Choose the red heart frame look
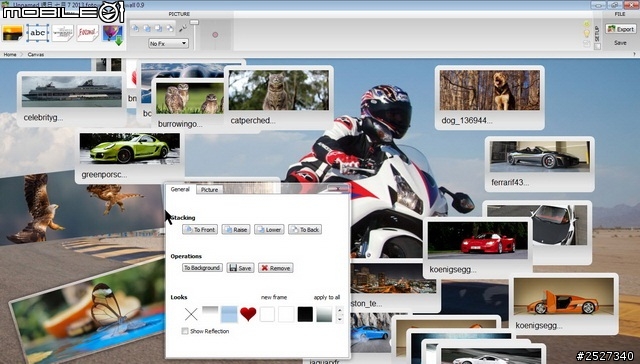This screenshot has height=364, width=640. (248, 314)
